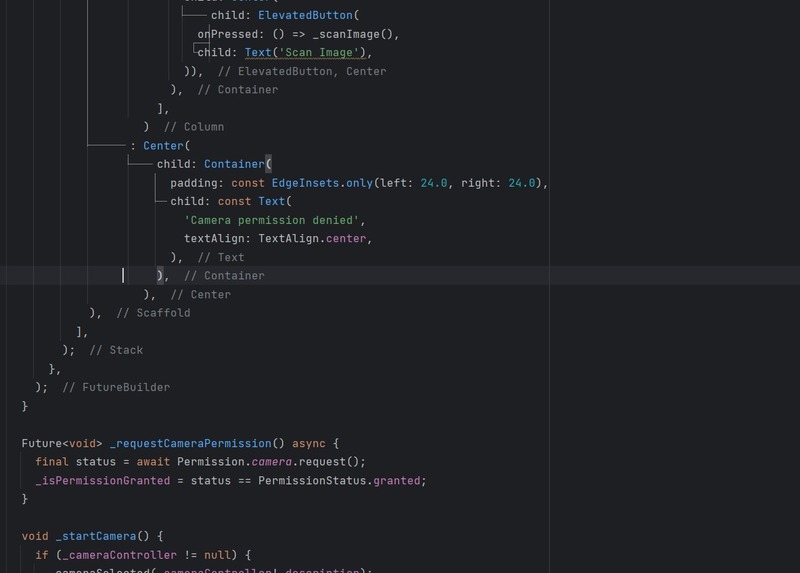Click the '// Text' closing label
The image size is (800, 573).
click(x=221, y=258)
